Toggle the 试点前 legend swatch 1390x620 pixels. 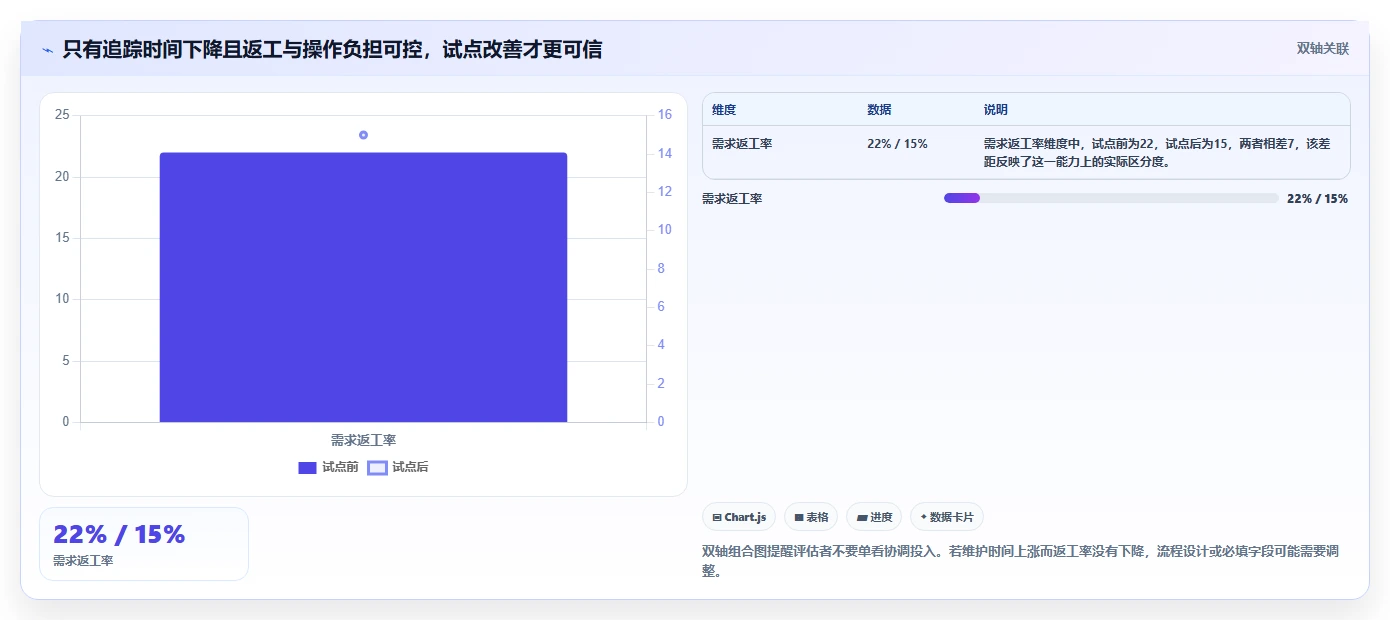click(x=307, y=467)
